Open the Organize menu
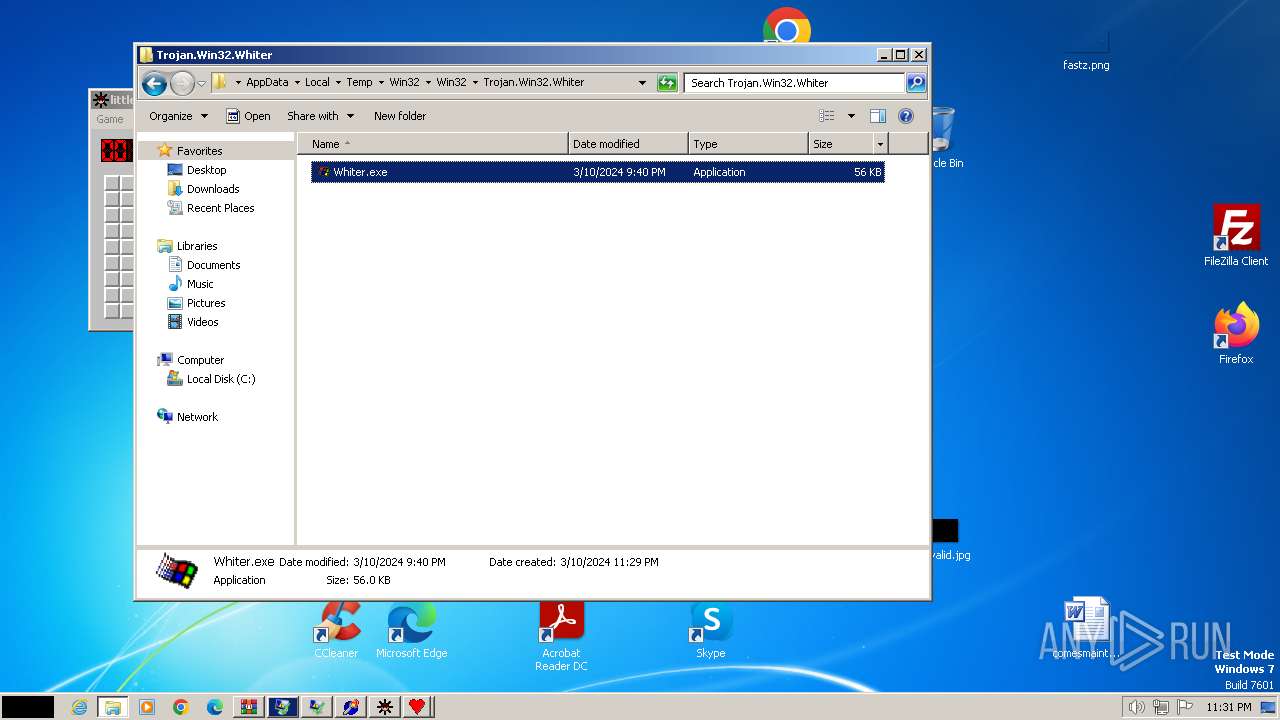 click(178, 116)
